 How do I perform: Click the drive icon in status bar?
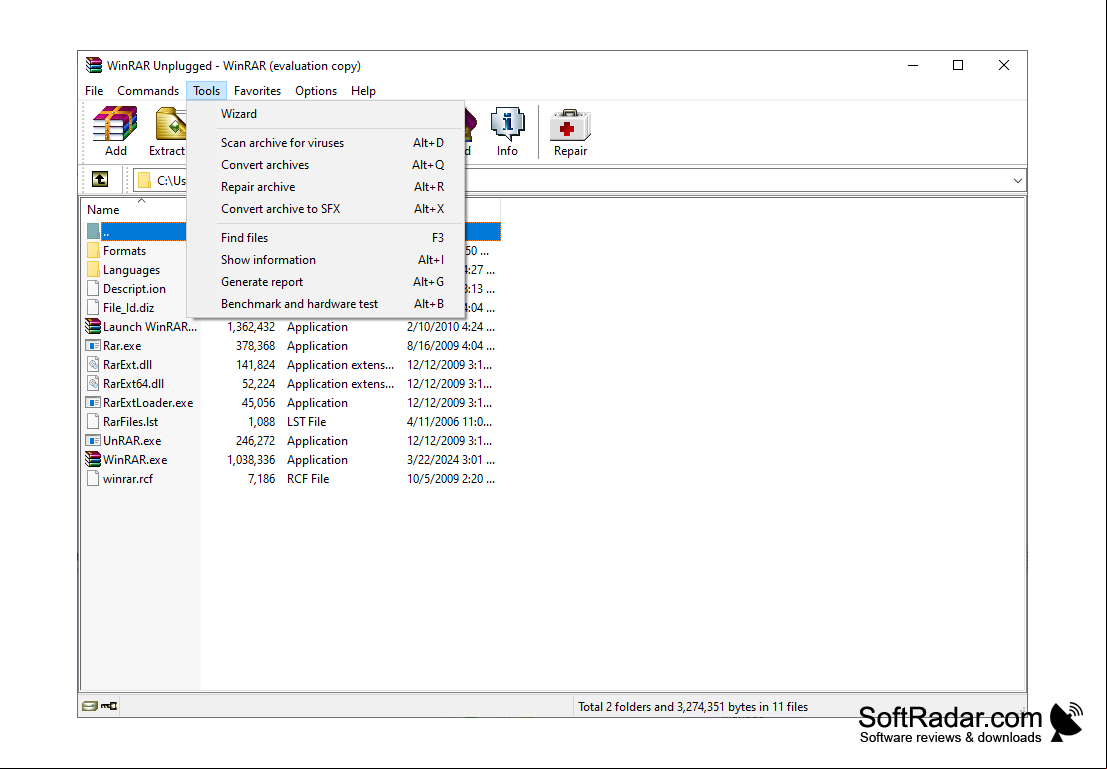click(x=90, y=706)
